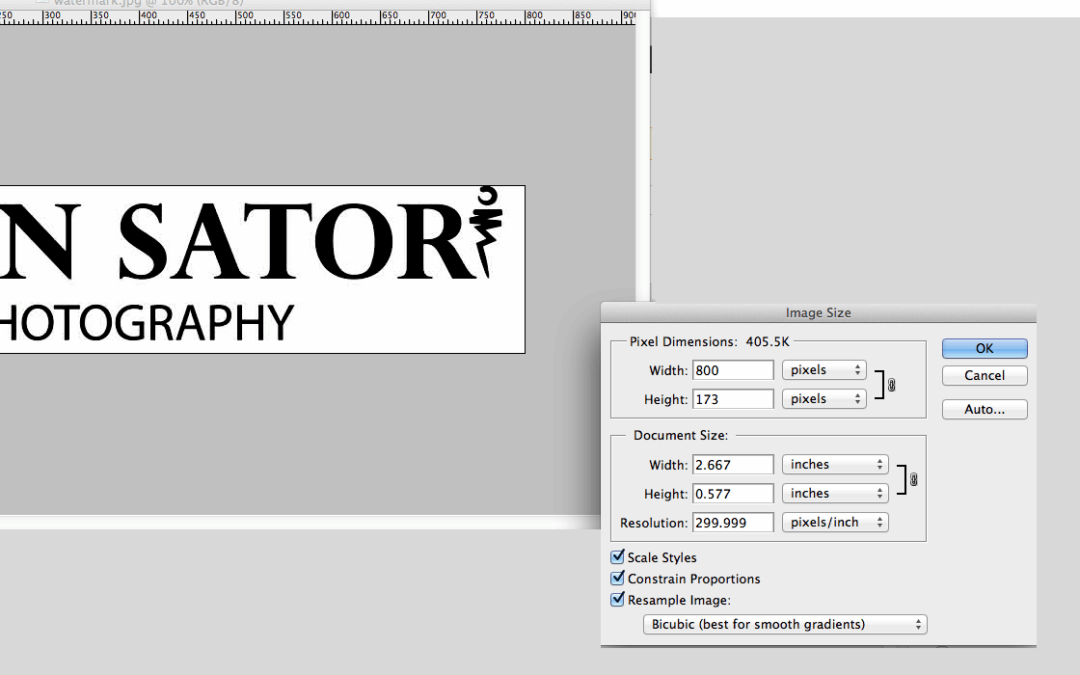Viewport: 1080px width, 675px height.
Task: Edit the pixel Width field showing 800
Action: (733, 370)
